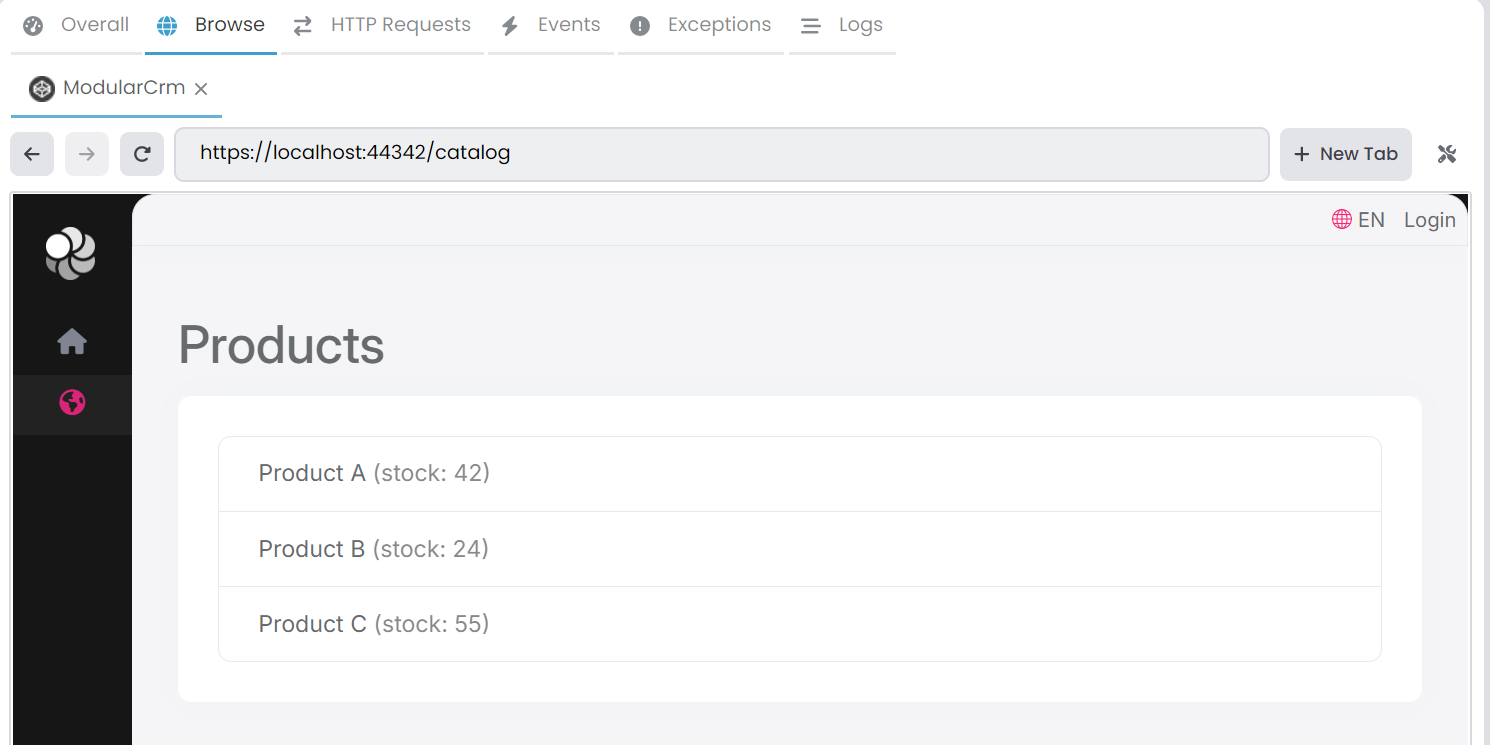Click the Login link

tap(1429, 219)
